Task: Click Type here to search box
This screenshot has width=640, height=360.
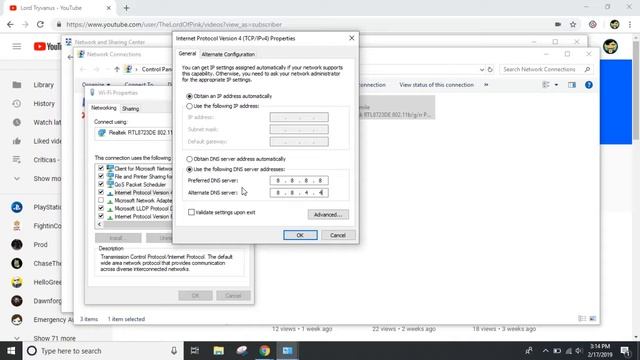Action: (102, 351)
